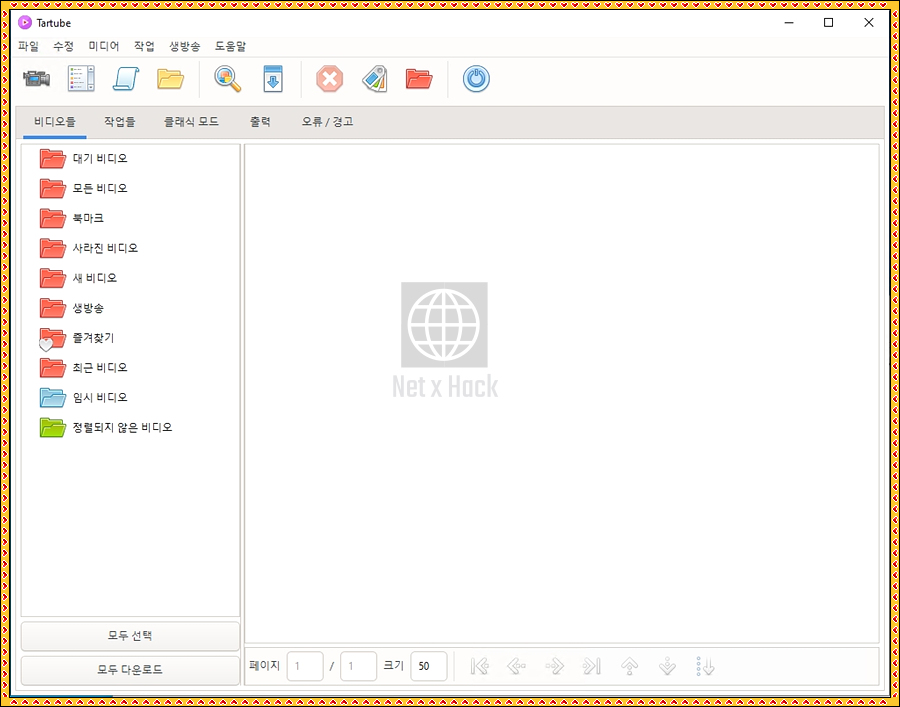Click the current 페이지 number field
This screenshot has width=900, height=707.
click(x=305, y=666)
